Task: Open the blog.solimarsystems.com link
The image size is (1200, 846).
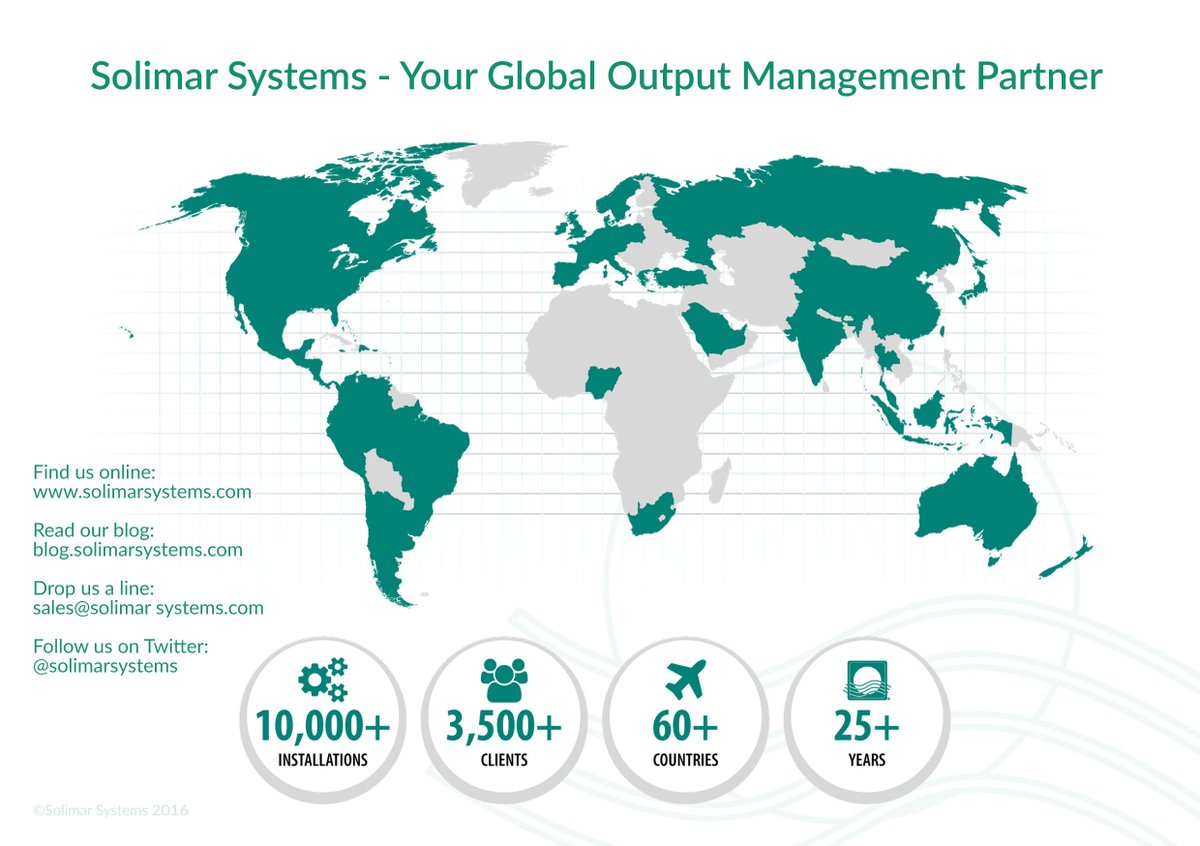Action: [x=138, y=550]
